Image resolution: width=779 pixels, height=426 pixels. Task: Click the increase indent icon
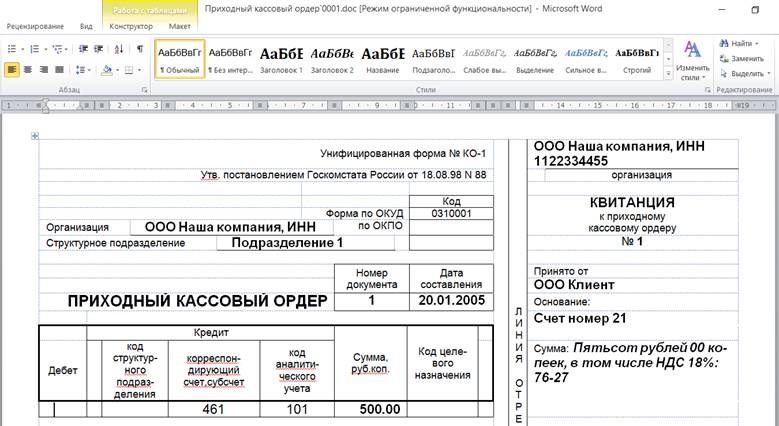point(98,49)
